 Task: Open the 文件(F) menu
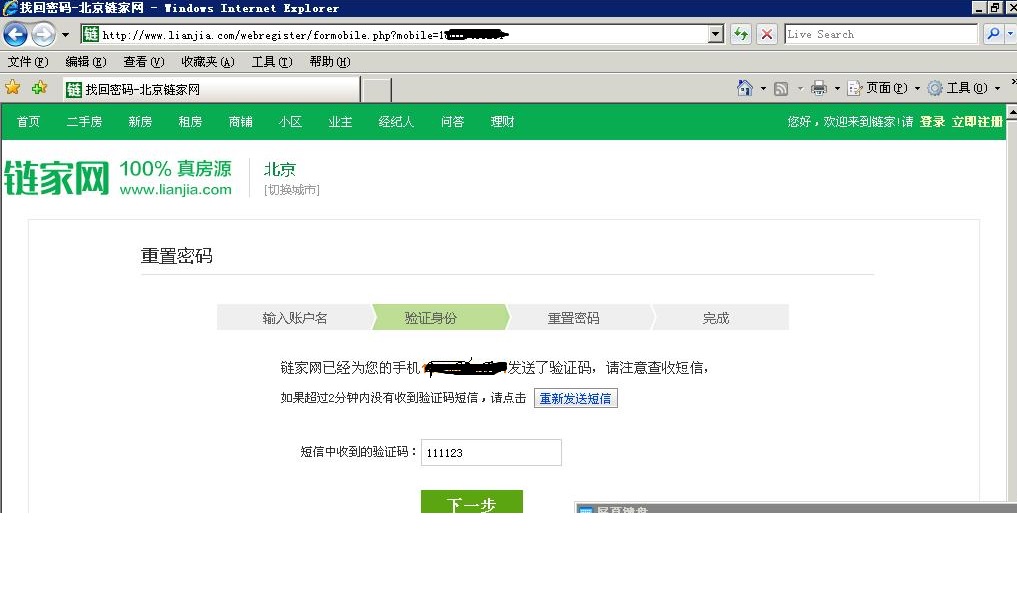click(x=28, y=62)
